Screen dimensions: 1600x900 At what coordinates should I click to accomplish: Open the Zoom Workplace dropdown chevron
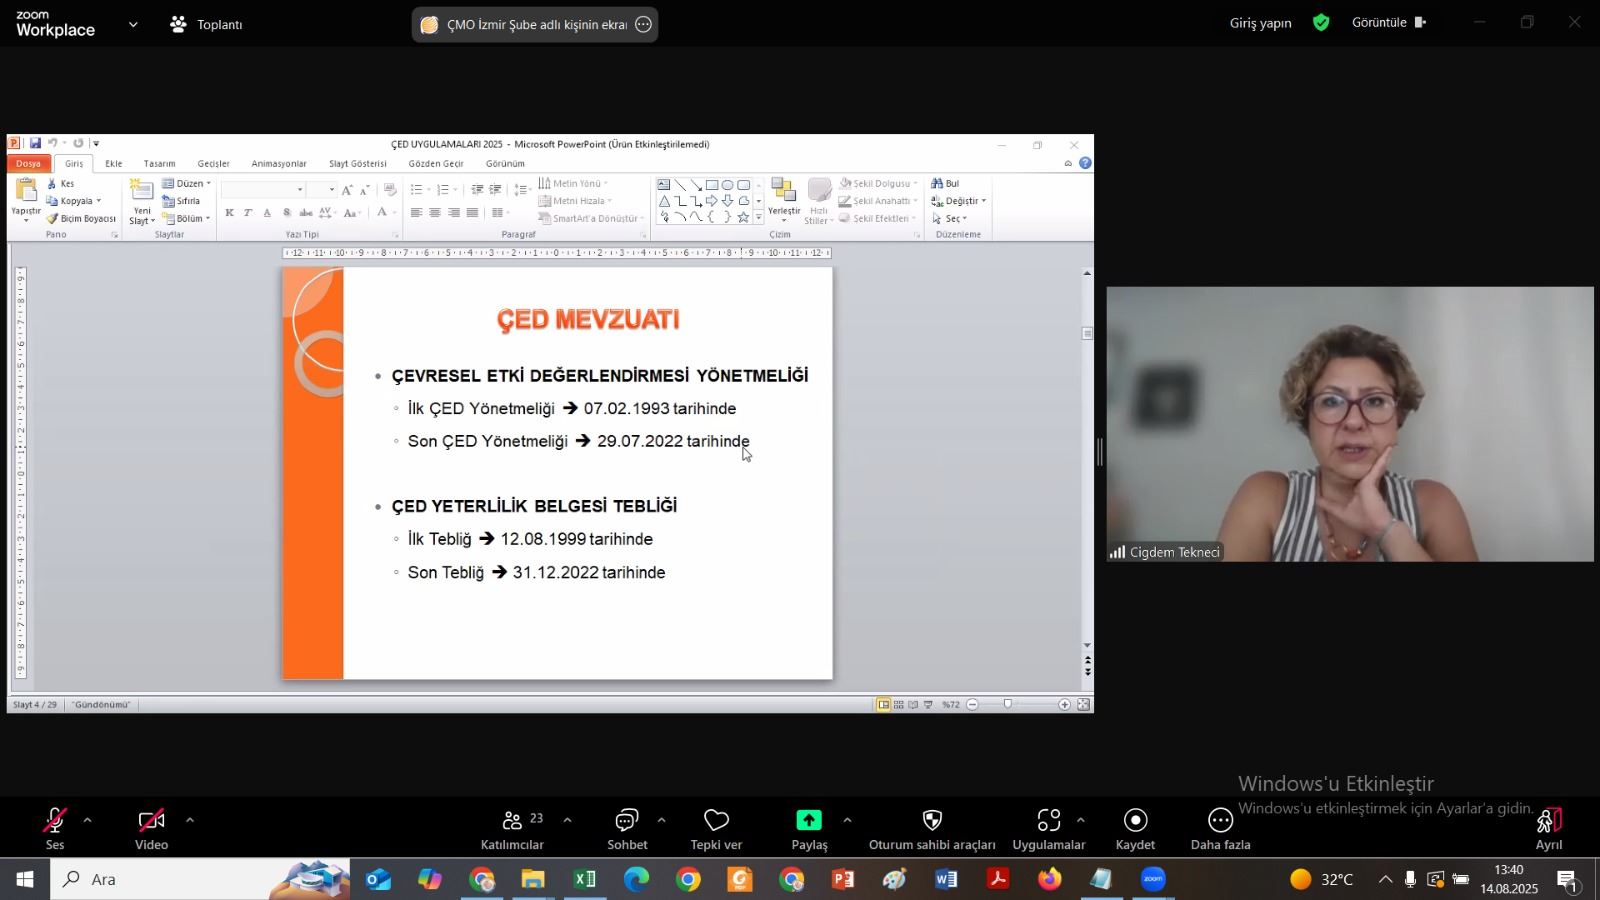133,24
